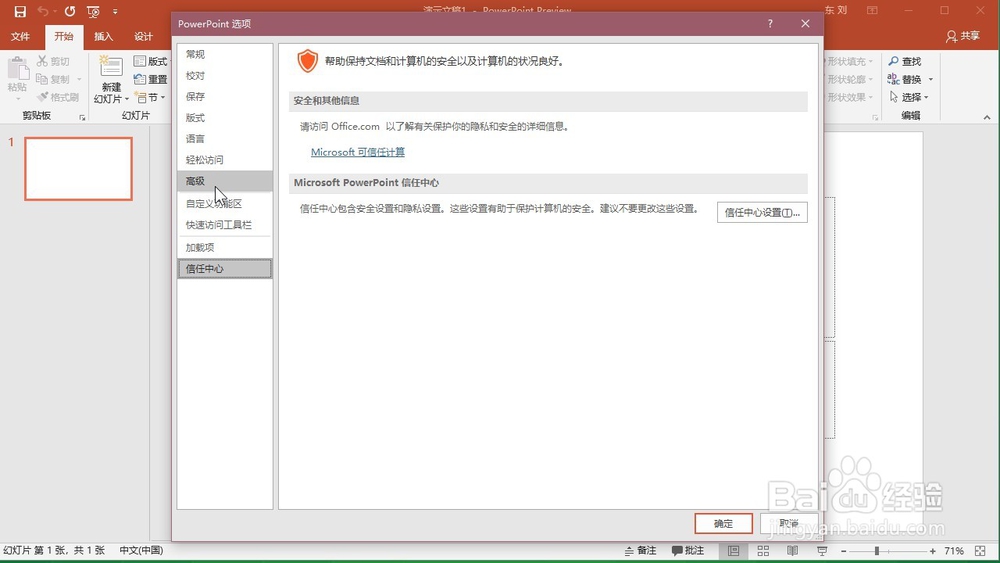Open the 替换 dropdown arrow
The width and height of the screenshot is (1000, 563).
click(930, 80)
